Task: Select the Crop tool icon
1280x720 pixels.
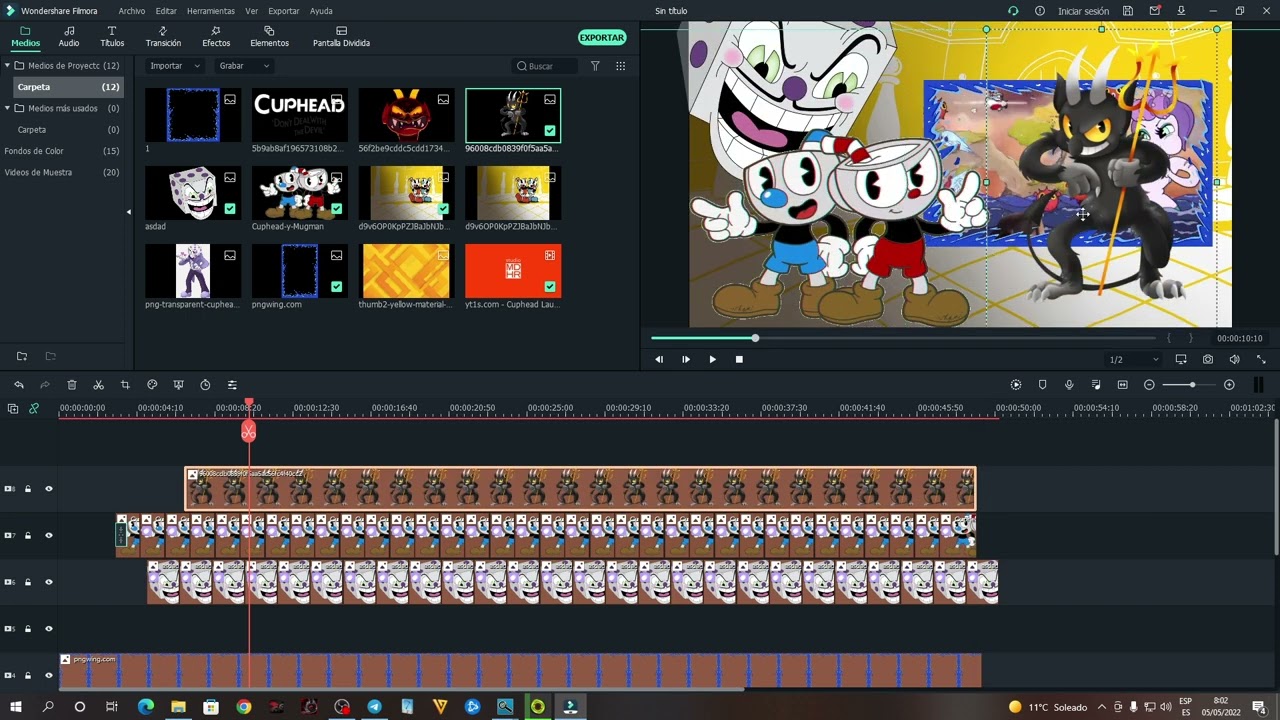Action: point(125,385)
